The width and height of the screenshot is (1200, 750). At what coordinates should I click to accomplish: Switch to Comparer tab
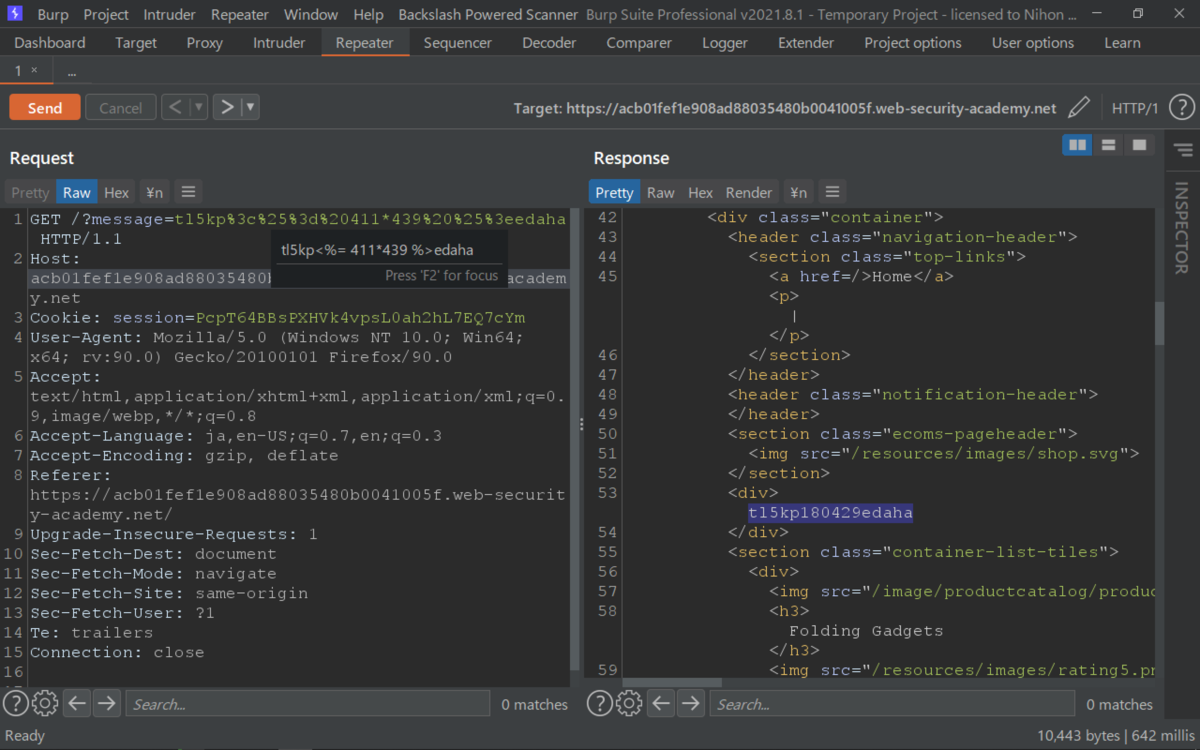click(x=639, y=43)
